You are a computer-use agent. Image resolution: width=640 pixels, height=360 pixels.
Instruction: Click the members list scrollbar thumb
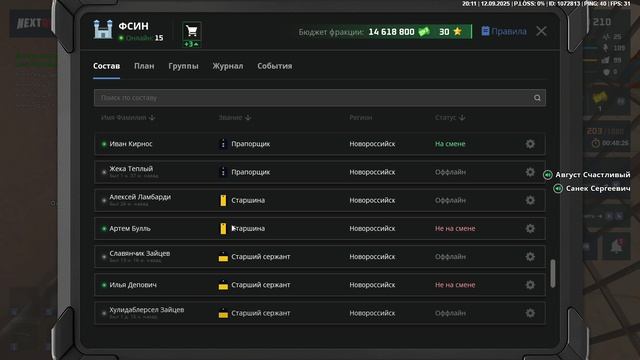(x=553, y=273)
